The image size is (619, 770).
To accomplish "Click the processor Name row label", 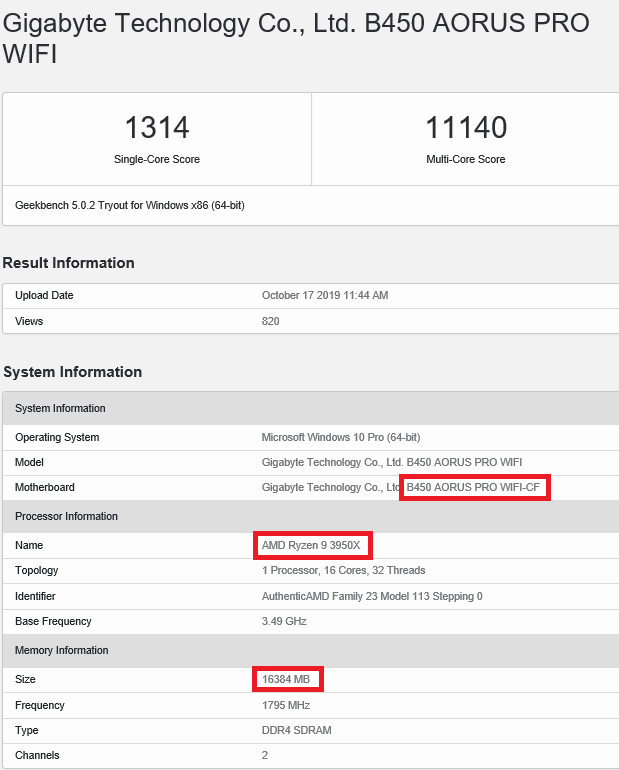I will pyautogui.click(x=29, y=545).
